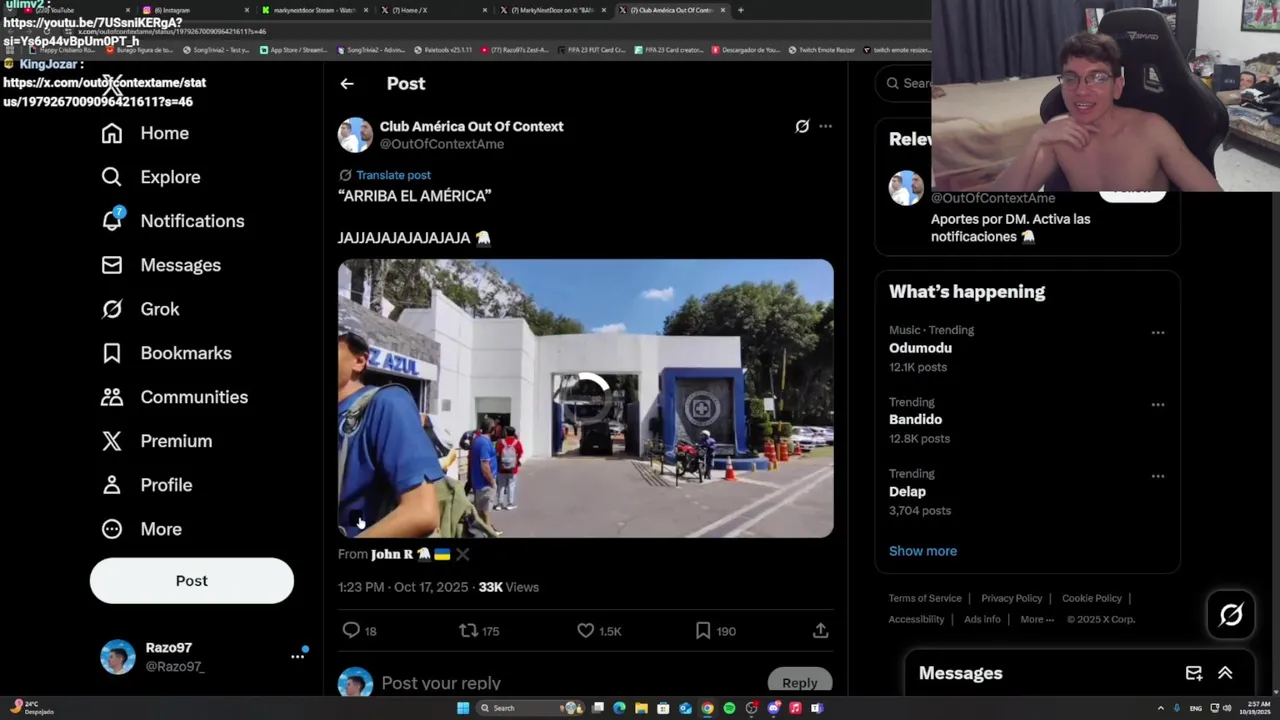
Task: Click the white Post button
Action: coord(192,581)
